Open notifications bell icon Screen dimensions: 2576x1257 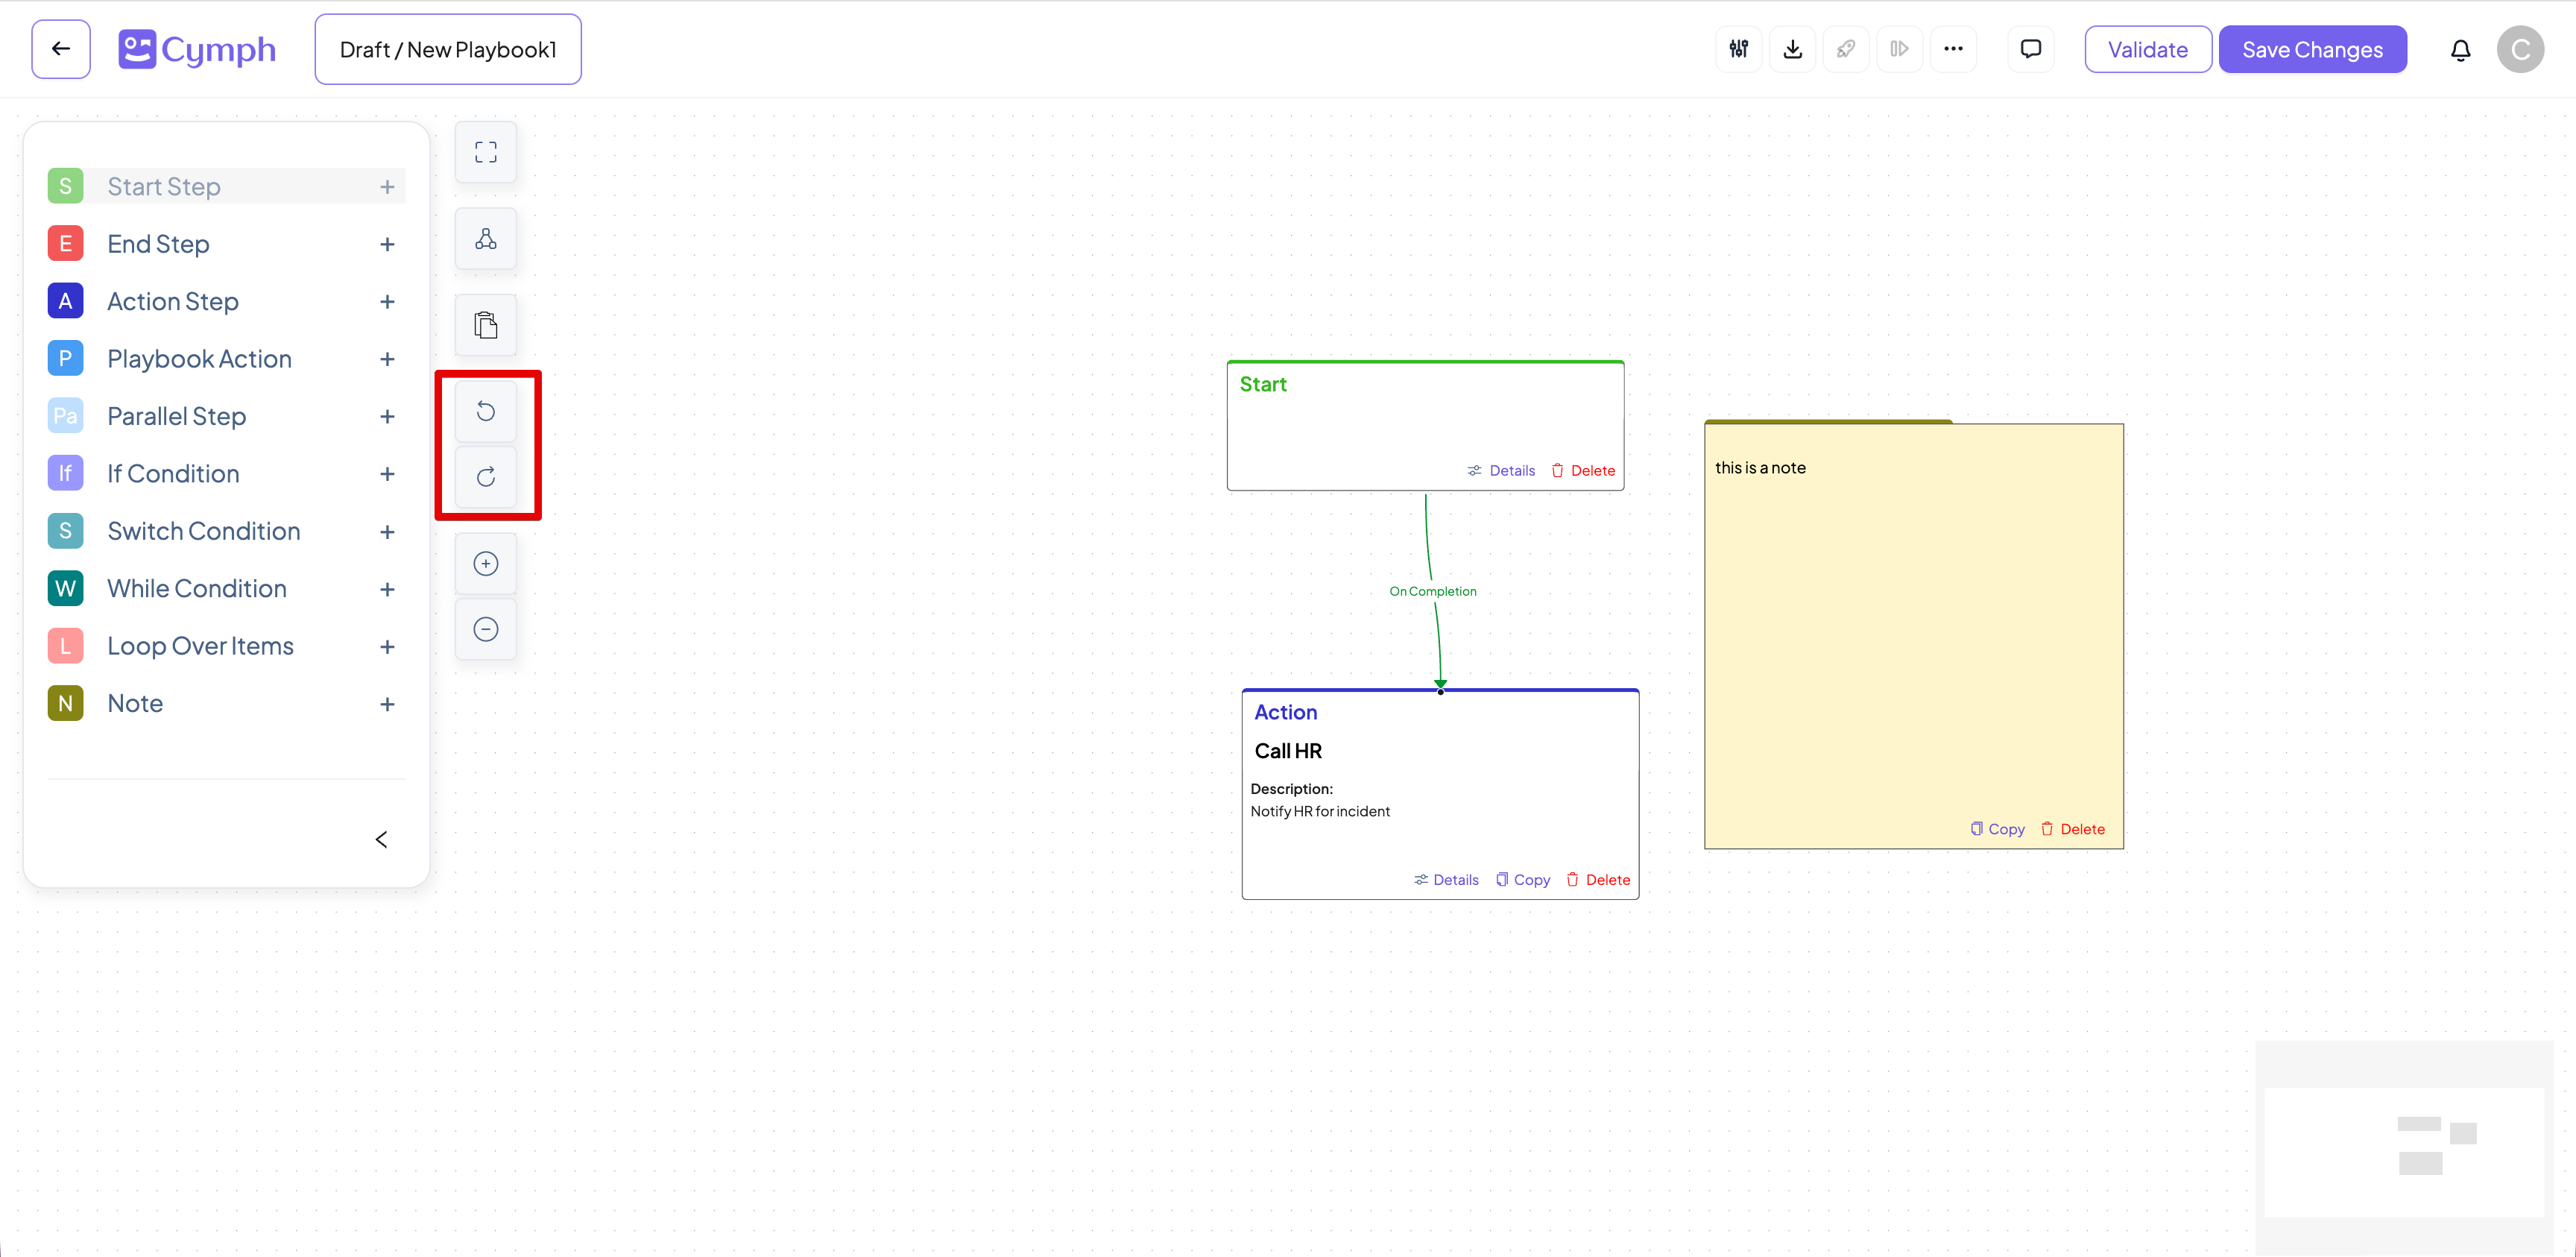[2460, 50]
